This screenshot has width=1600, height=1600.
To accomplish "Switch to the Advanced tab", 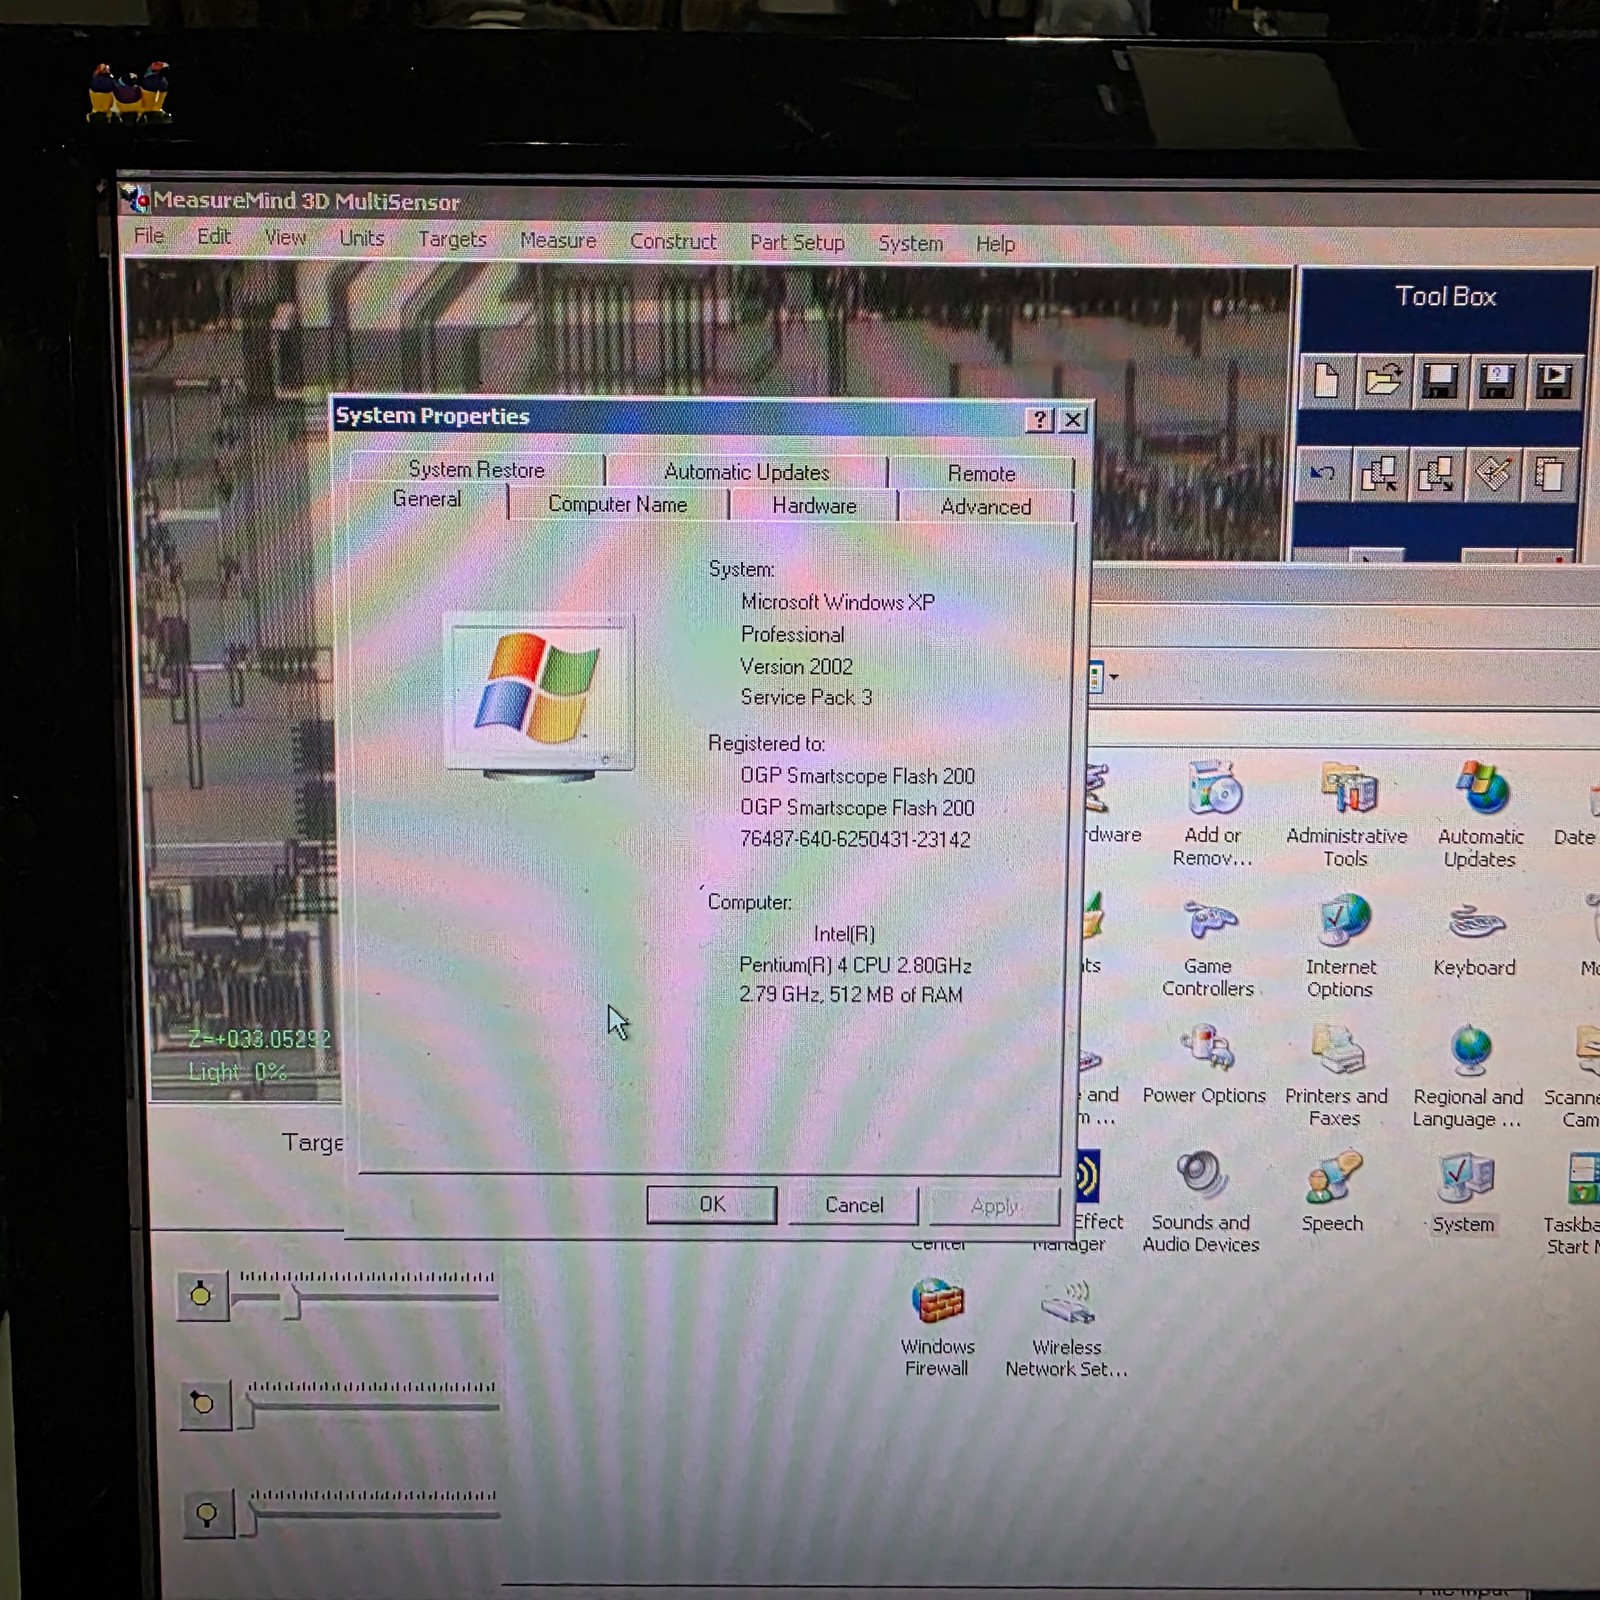I will 986,507.
